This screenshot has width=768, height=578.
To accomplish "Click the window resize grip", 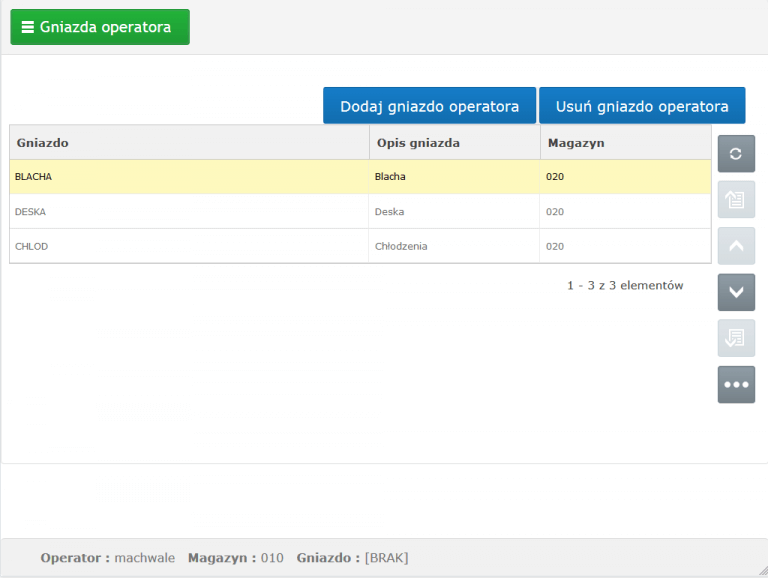I will tap(763, 571).
